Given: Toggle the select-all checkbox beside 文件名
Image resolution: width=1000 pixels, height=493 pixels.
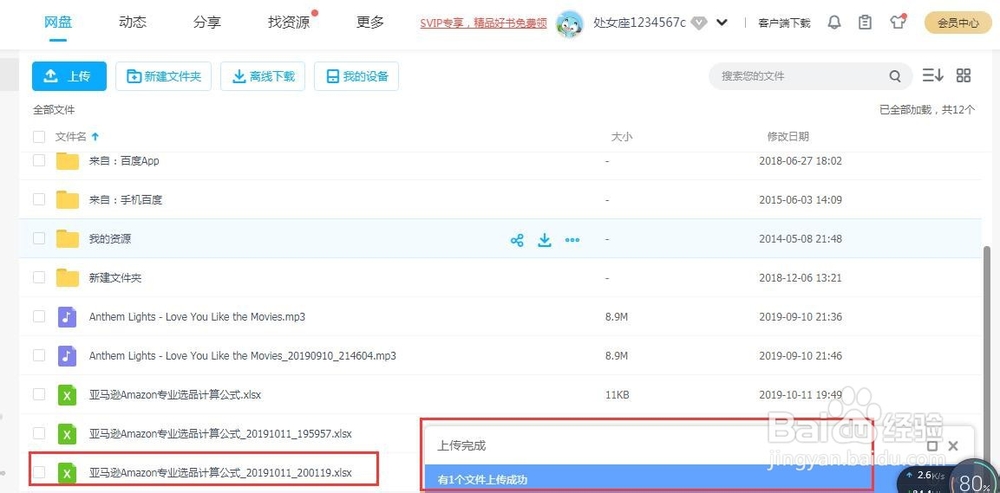Looking at the screenshot, I should 39,136.
